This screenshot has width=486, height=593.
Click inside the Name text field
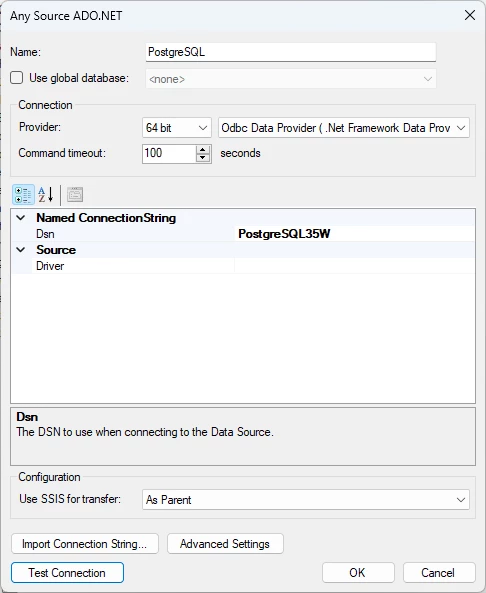pos(290,52)
